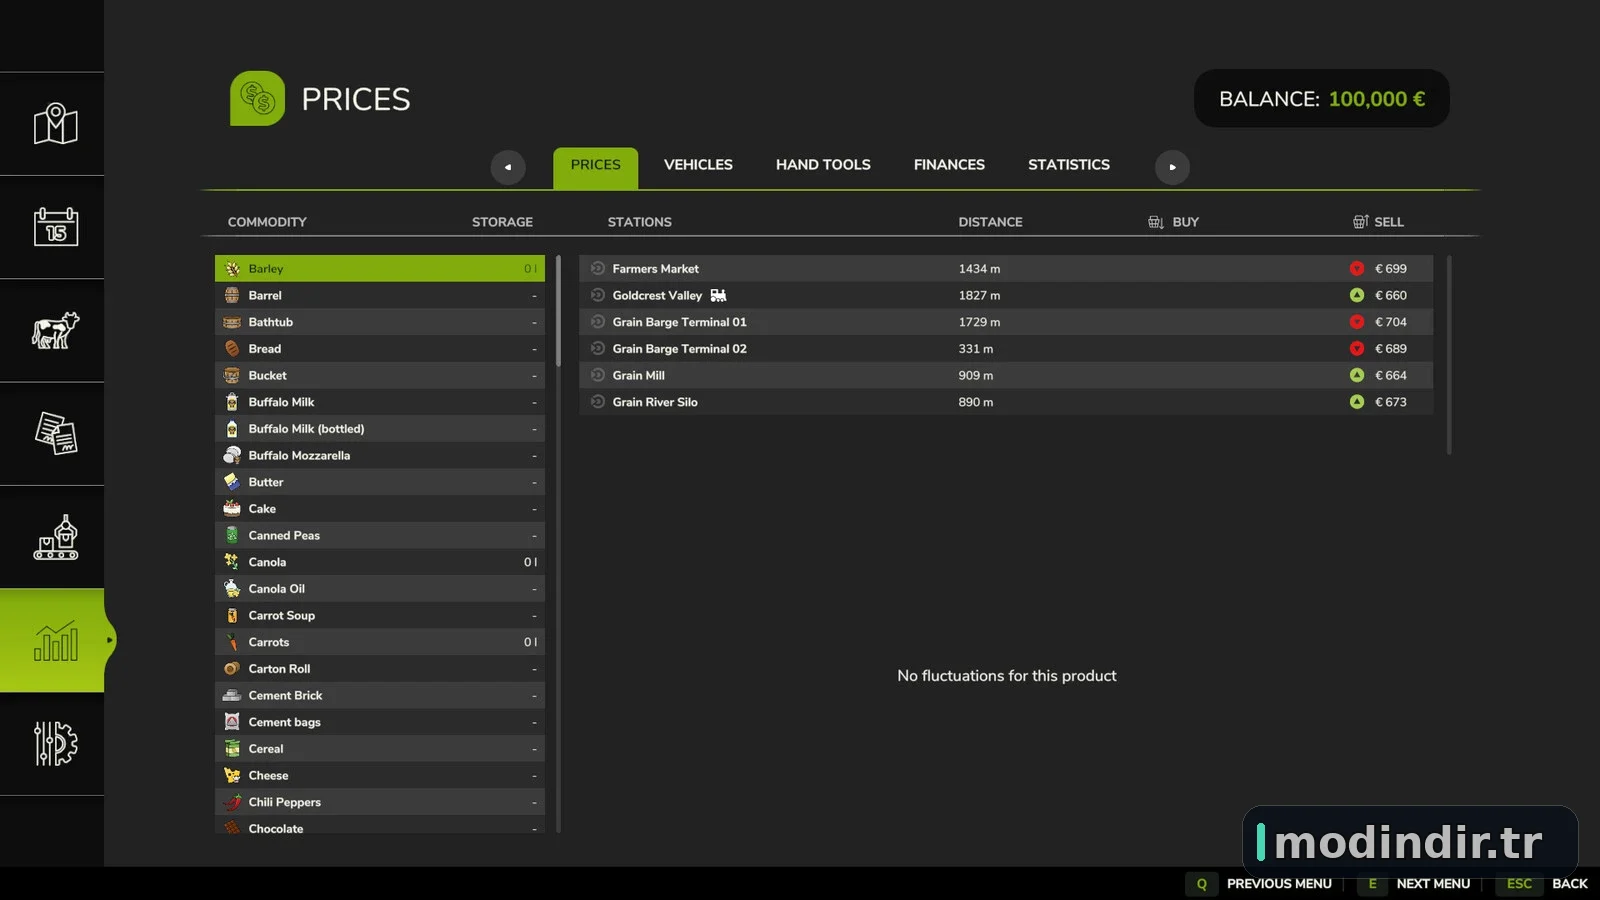Click the Storage column header
The width and height of the screenshot is (1600, 900).
click(x=502, y=222)
